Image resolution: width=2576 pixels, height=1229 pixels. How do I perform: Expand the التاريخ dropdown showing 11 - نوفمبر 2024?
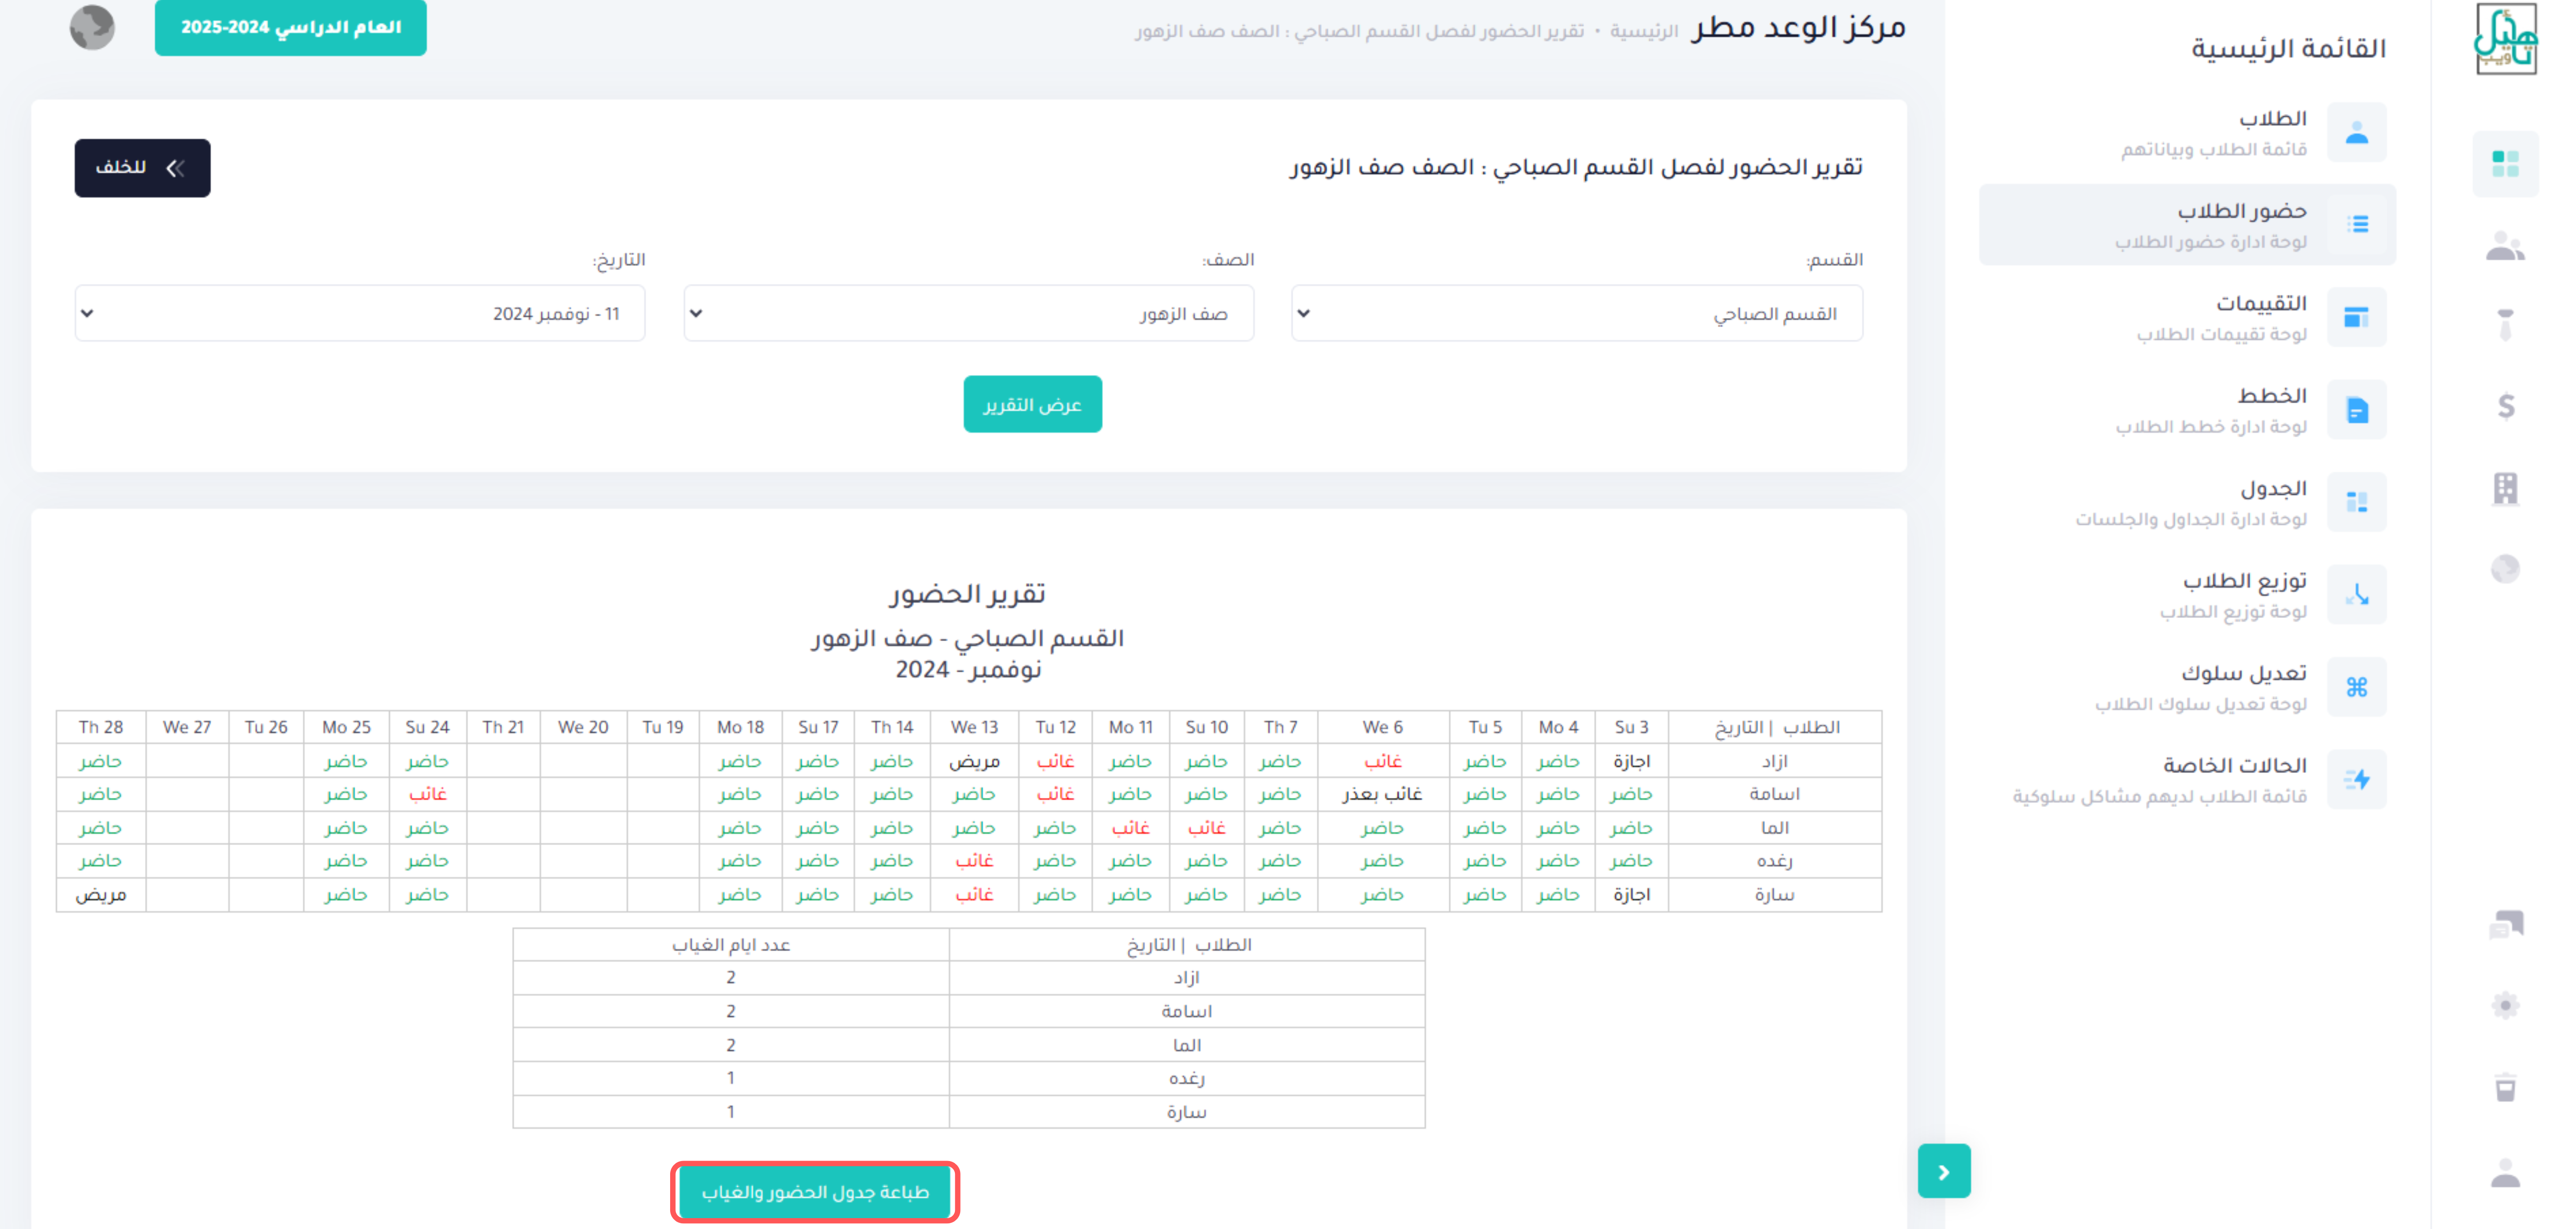pyautogui.click(x=360, y=313)
